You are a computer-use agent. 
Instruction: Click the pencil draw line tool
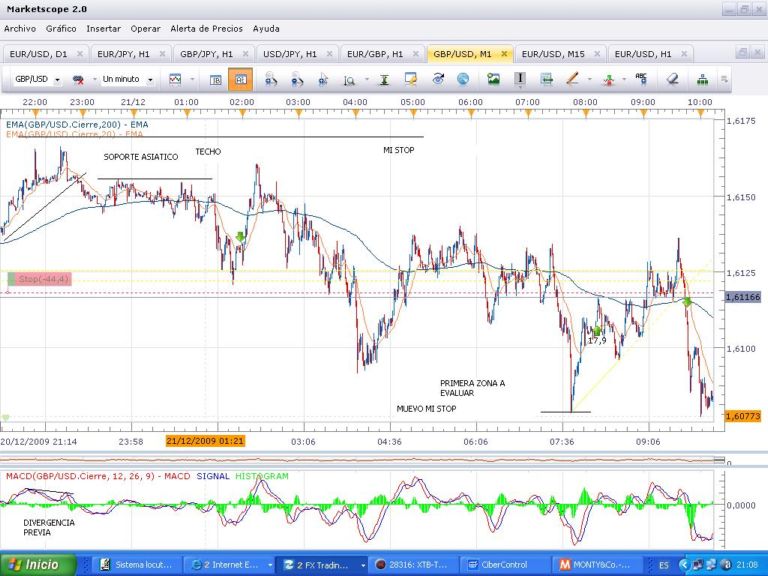coord(573,79)
